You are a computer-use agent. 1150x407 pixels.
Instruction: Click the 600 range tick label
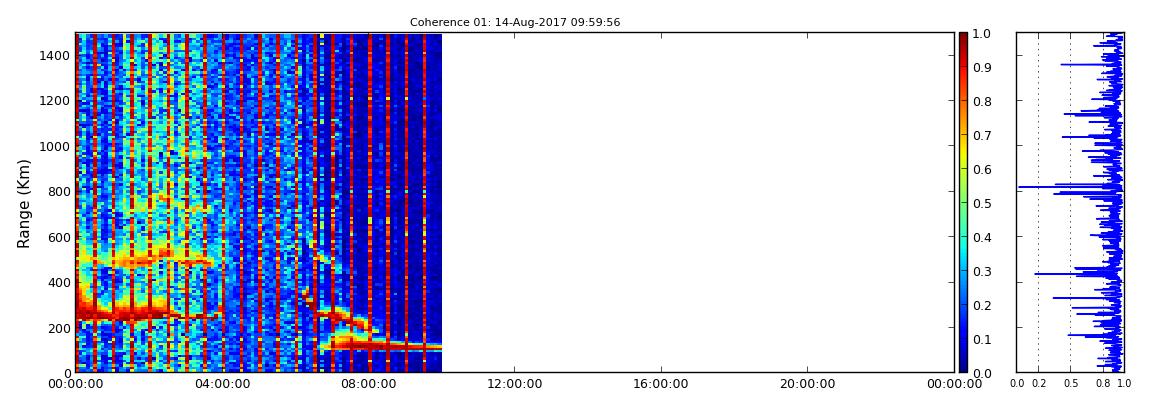click(x=59, y=238)
